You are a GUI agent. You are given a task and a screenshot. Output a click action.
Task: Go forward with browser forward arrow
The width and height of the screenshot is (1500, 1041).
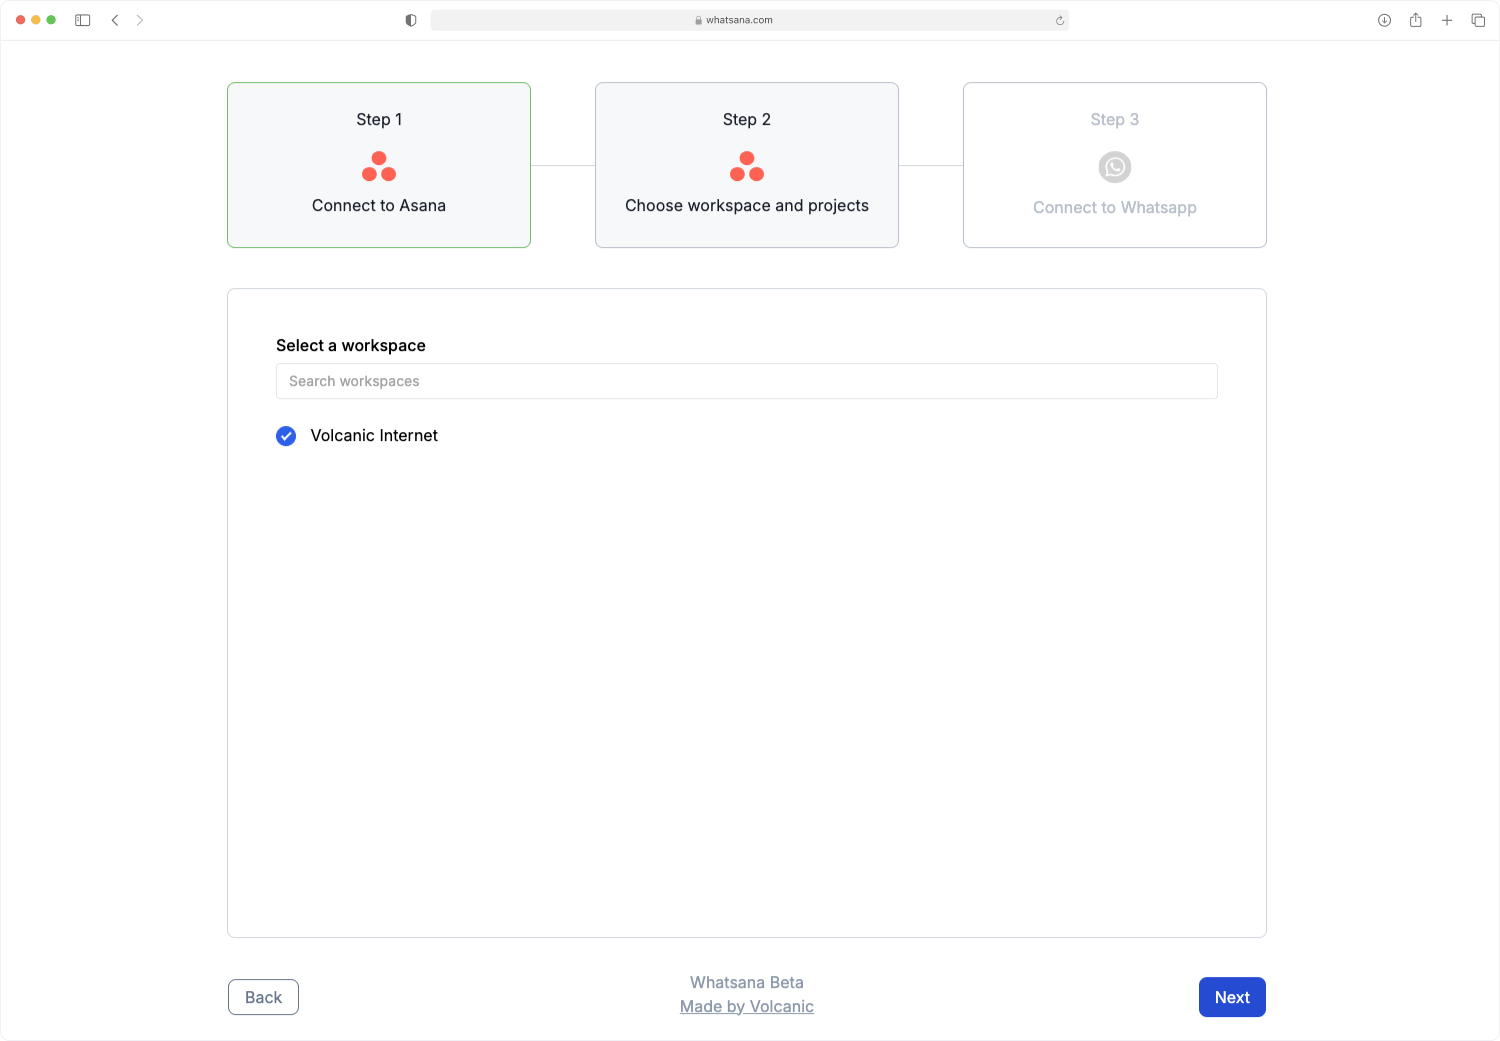click(x=140, y=20)
